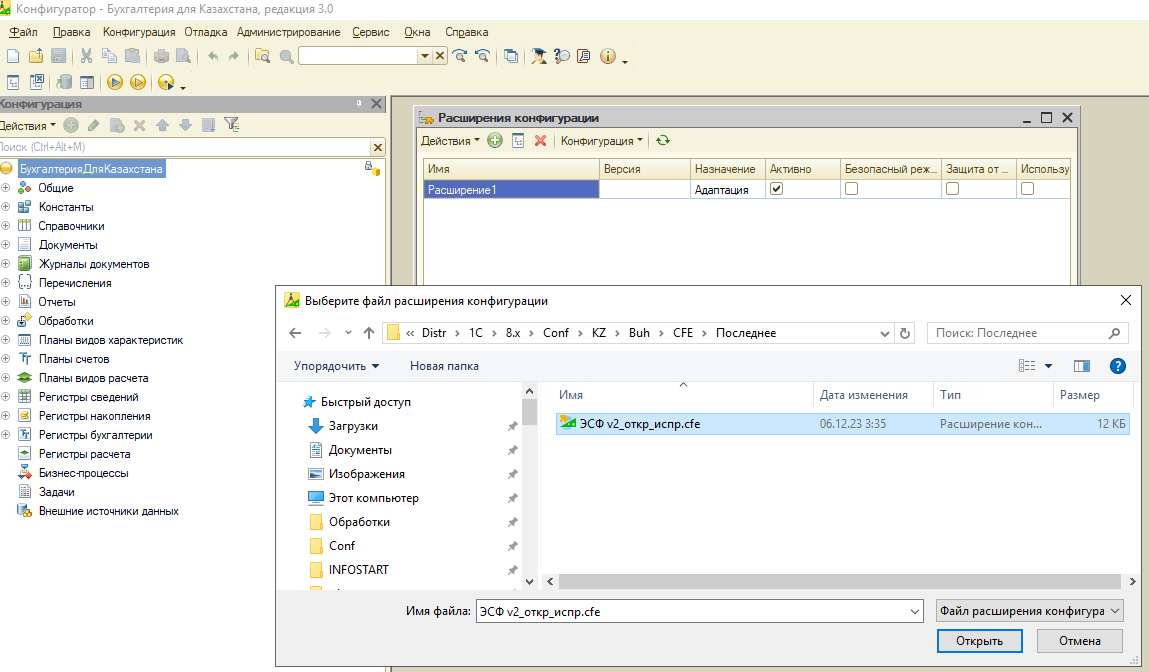Expand the Документы tree node
Image resolution: width=1149 pixels, height=672 pixels.
click(5, 245)
